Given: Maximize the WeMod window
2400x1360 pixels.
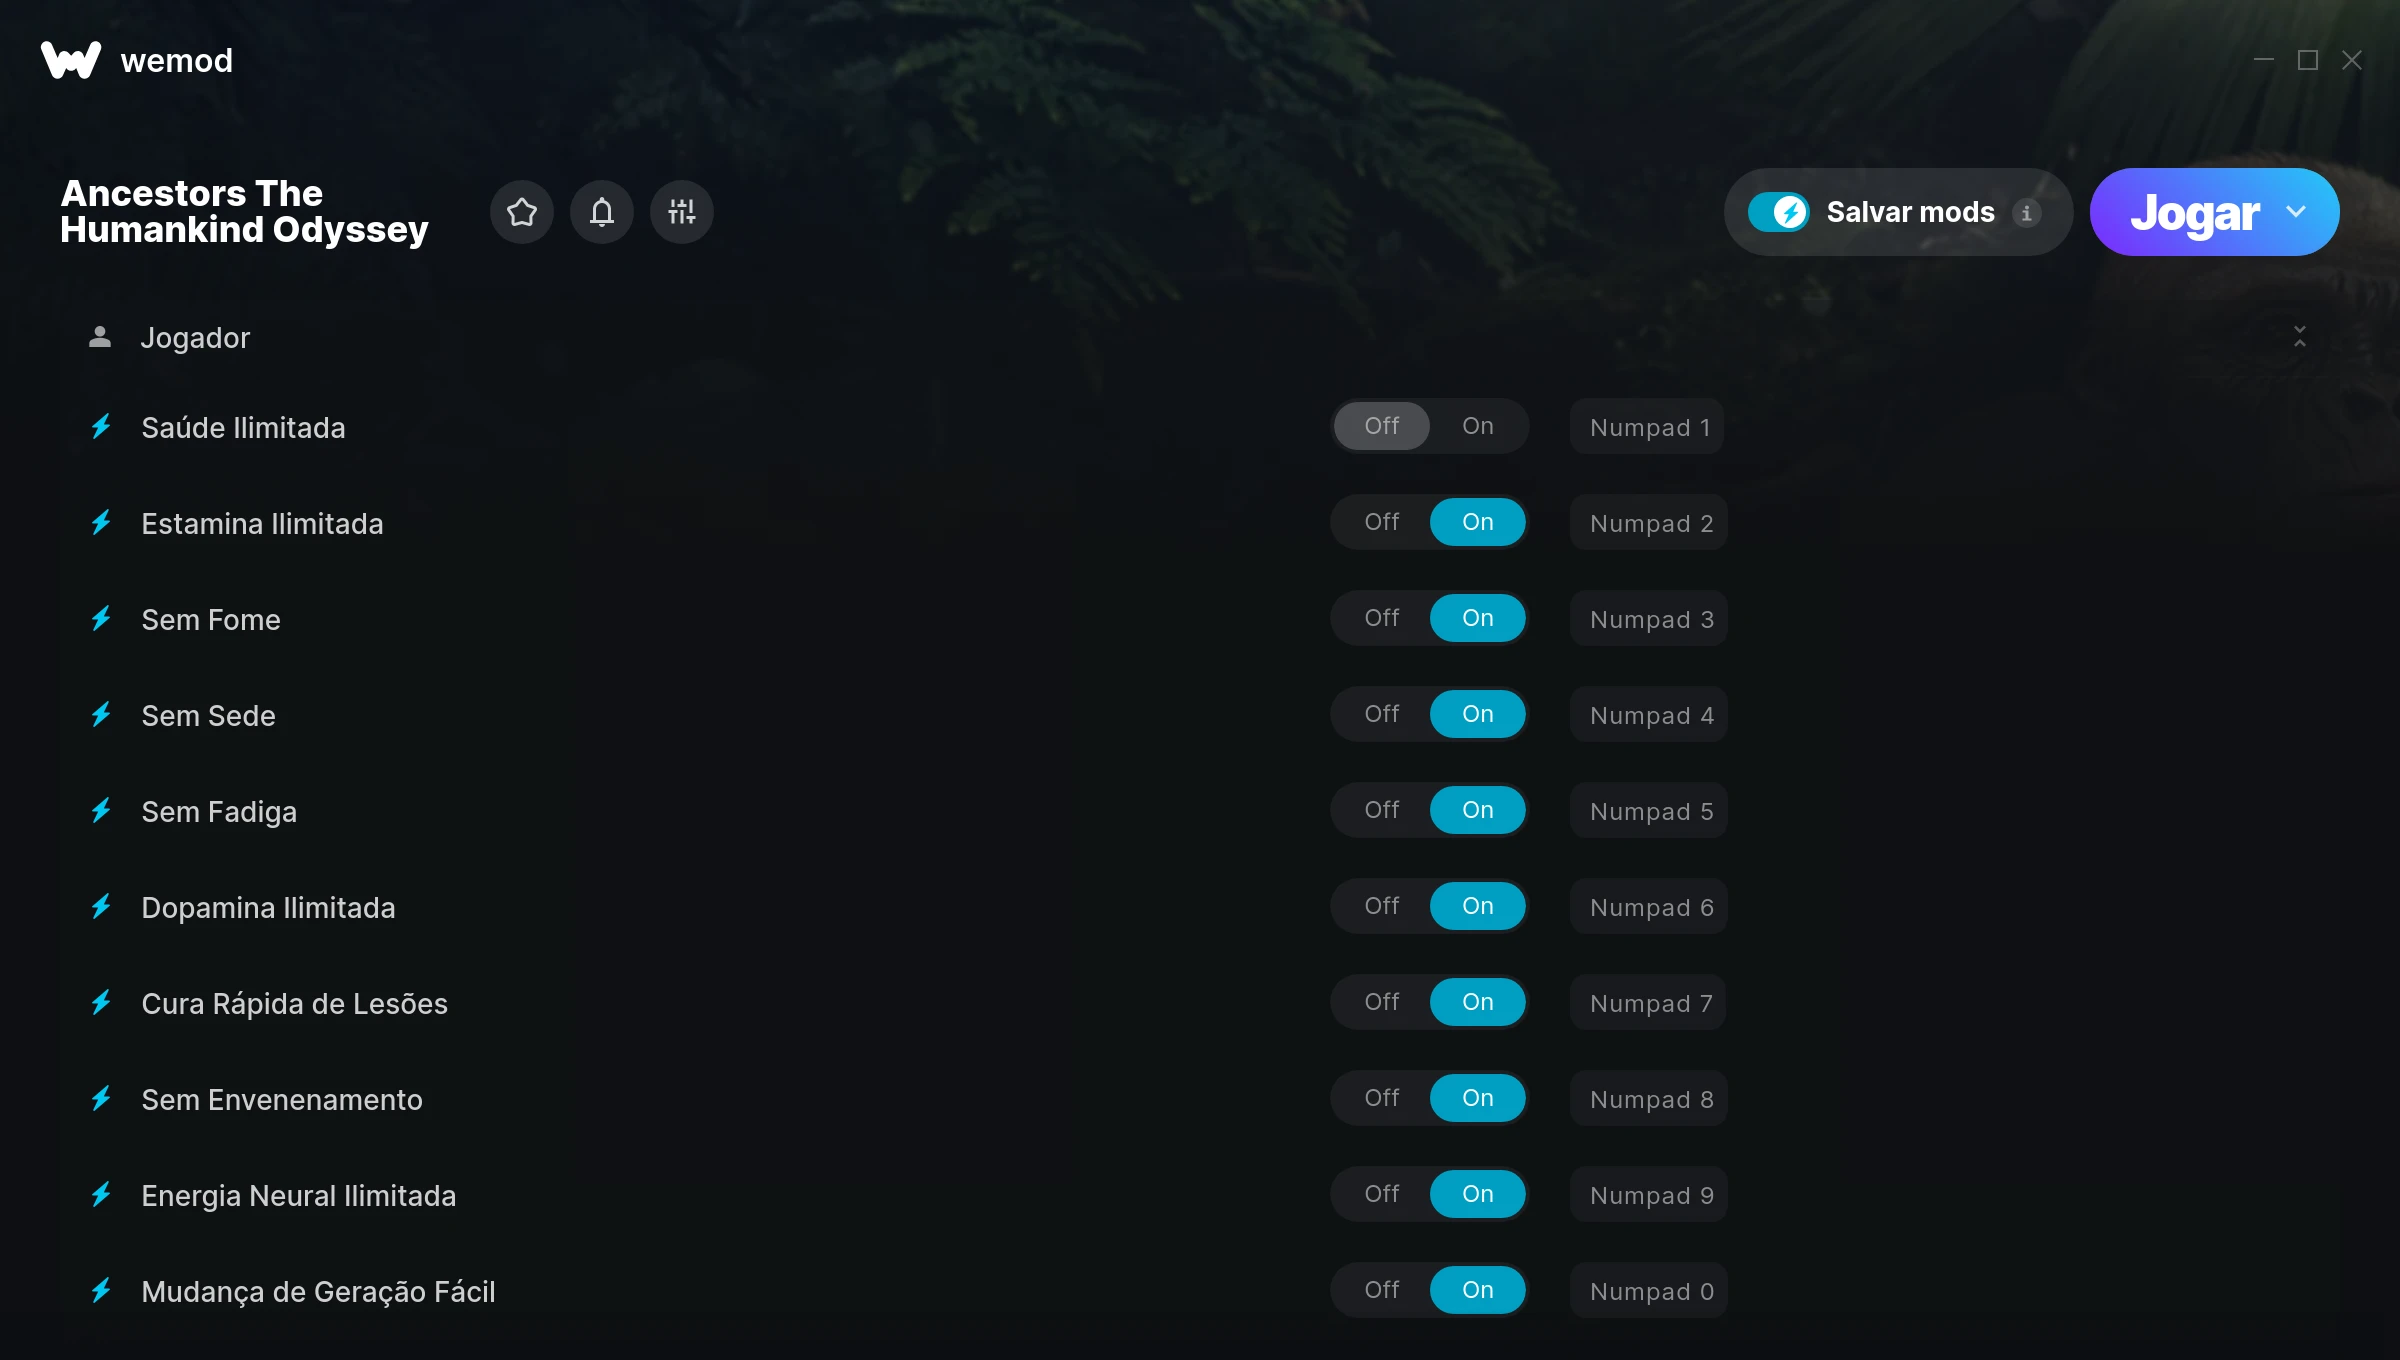Looking at the screenshot, I should coord(2308,60).
